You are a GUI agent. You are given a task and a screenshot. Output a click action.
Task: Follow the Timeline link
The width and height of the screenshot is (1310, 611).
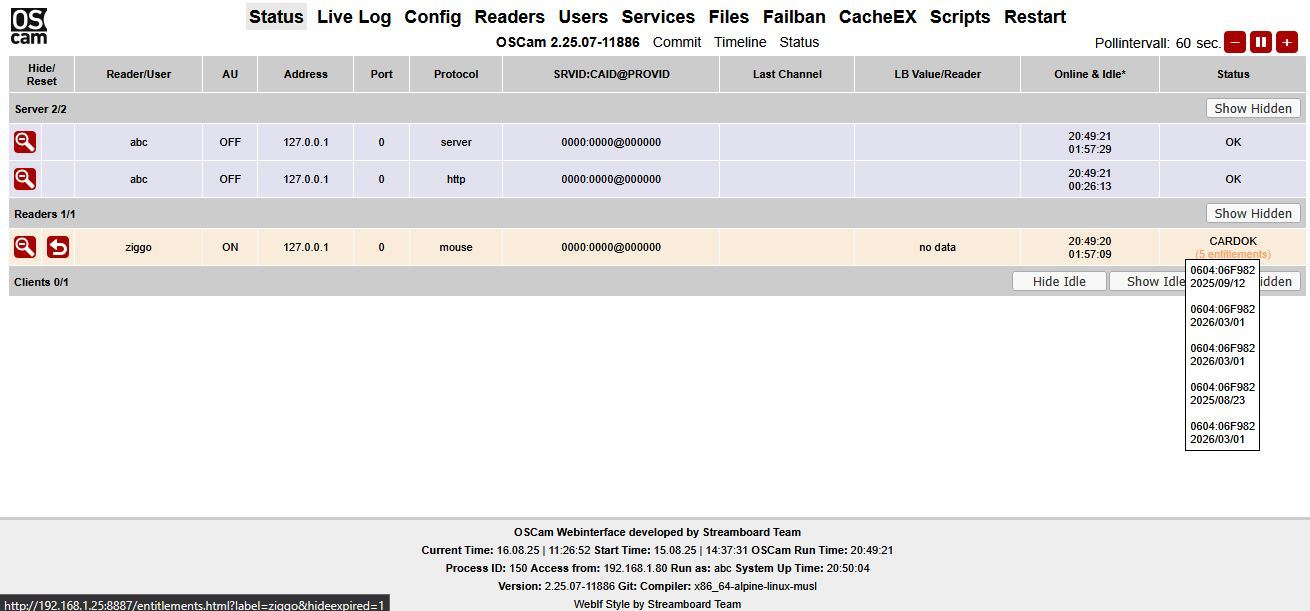click(740, 42)
